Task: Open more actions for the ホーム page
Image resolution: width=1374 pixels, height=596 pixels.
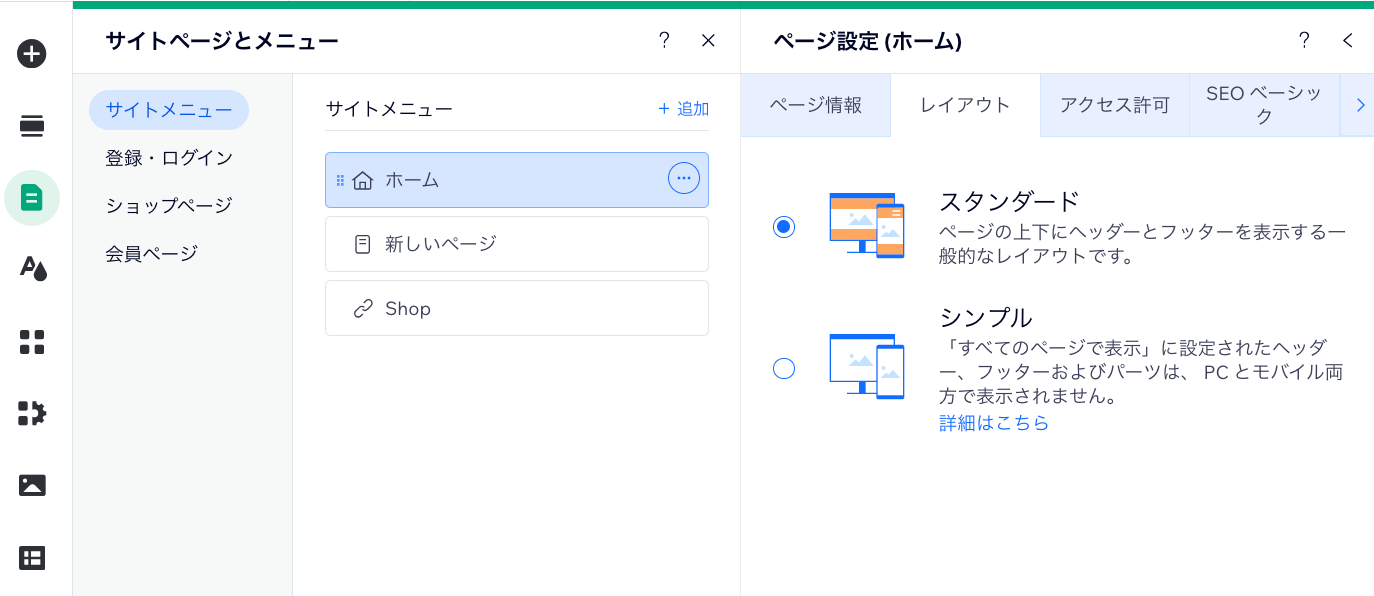Action: [x=683, y=178]
